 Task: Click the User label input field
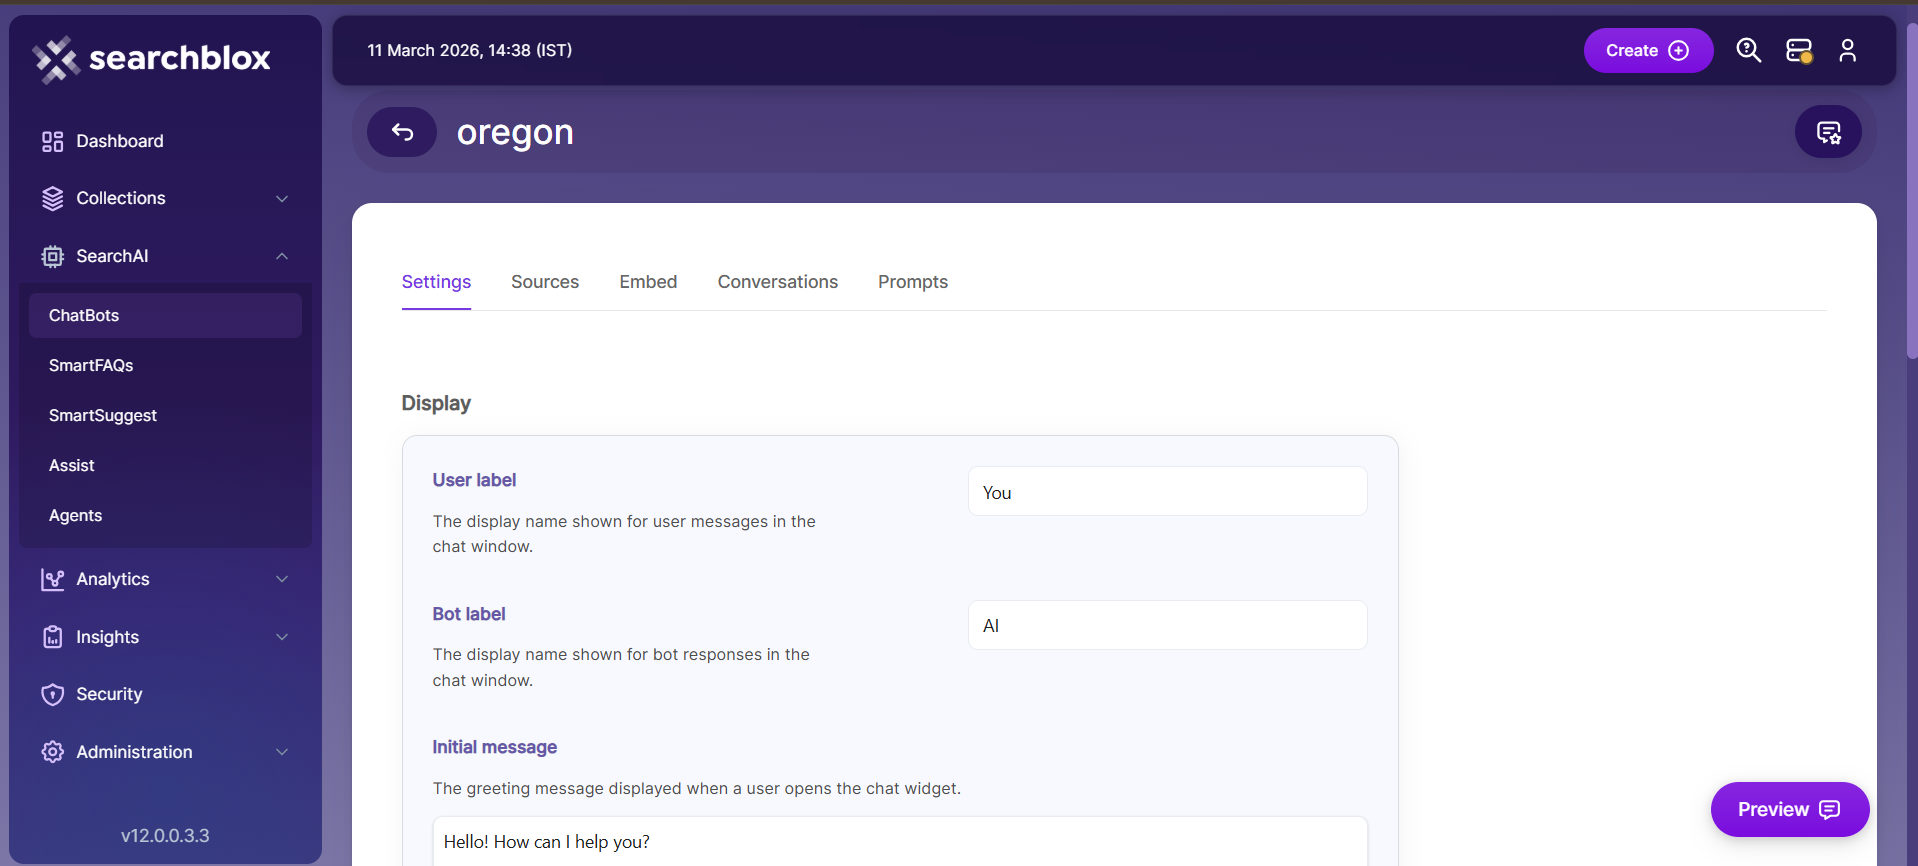click(1167, 491)
